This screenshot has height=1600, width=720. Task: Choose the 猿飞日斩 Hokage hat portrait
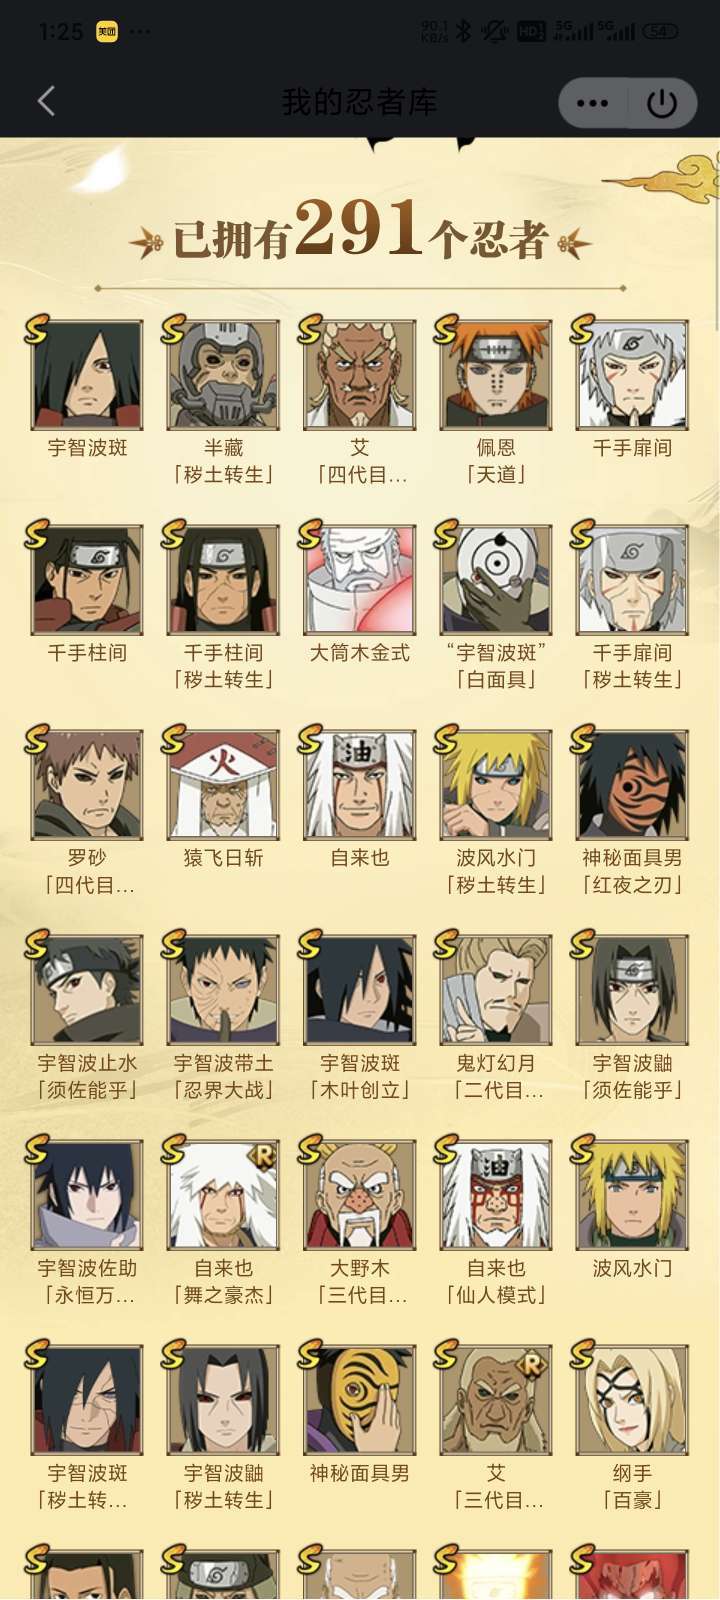coord(223,785)
